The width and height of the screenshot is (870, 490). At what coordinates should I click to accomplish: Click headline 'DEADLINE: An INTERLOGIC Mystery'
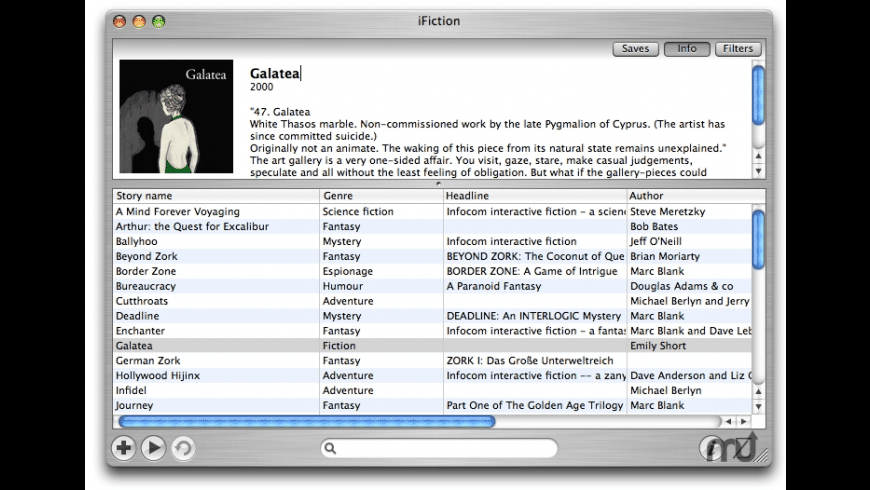point(534,316)
